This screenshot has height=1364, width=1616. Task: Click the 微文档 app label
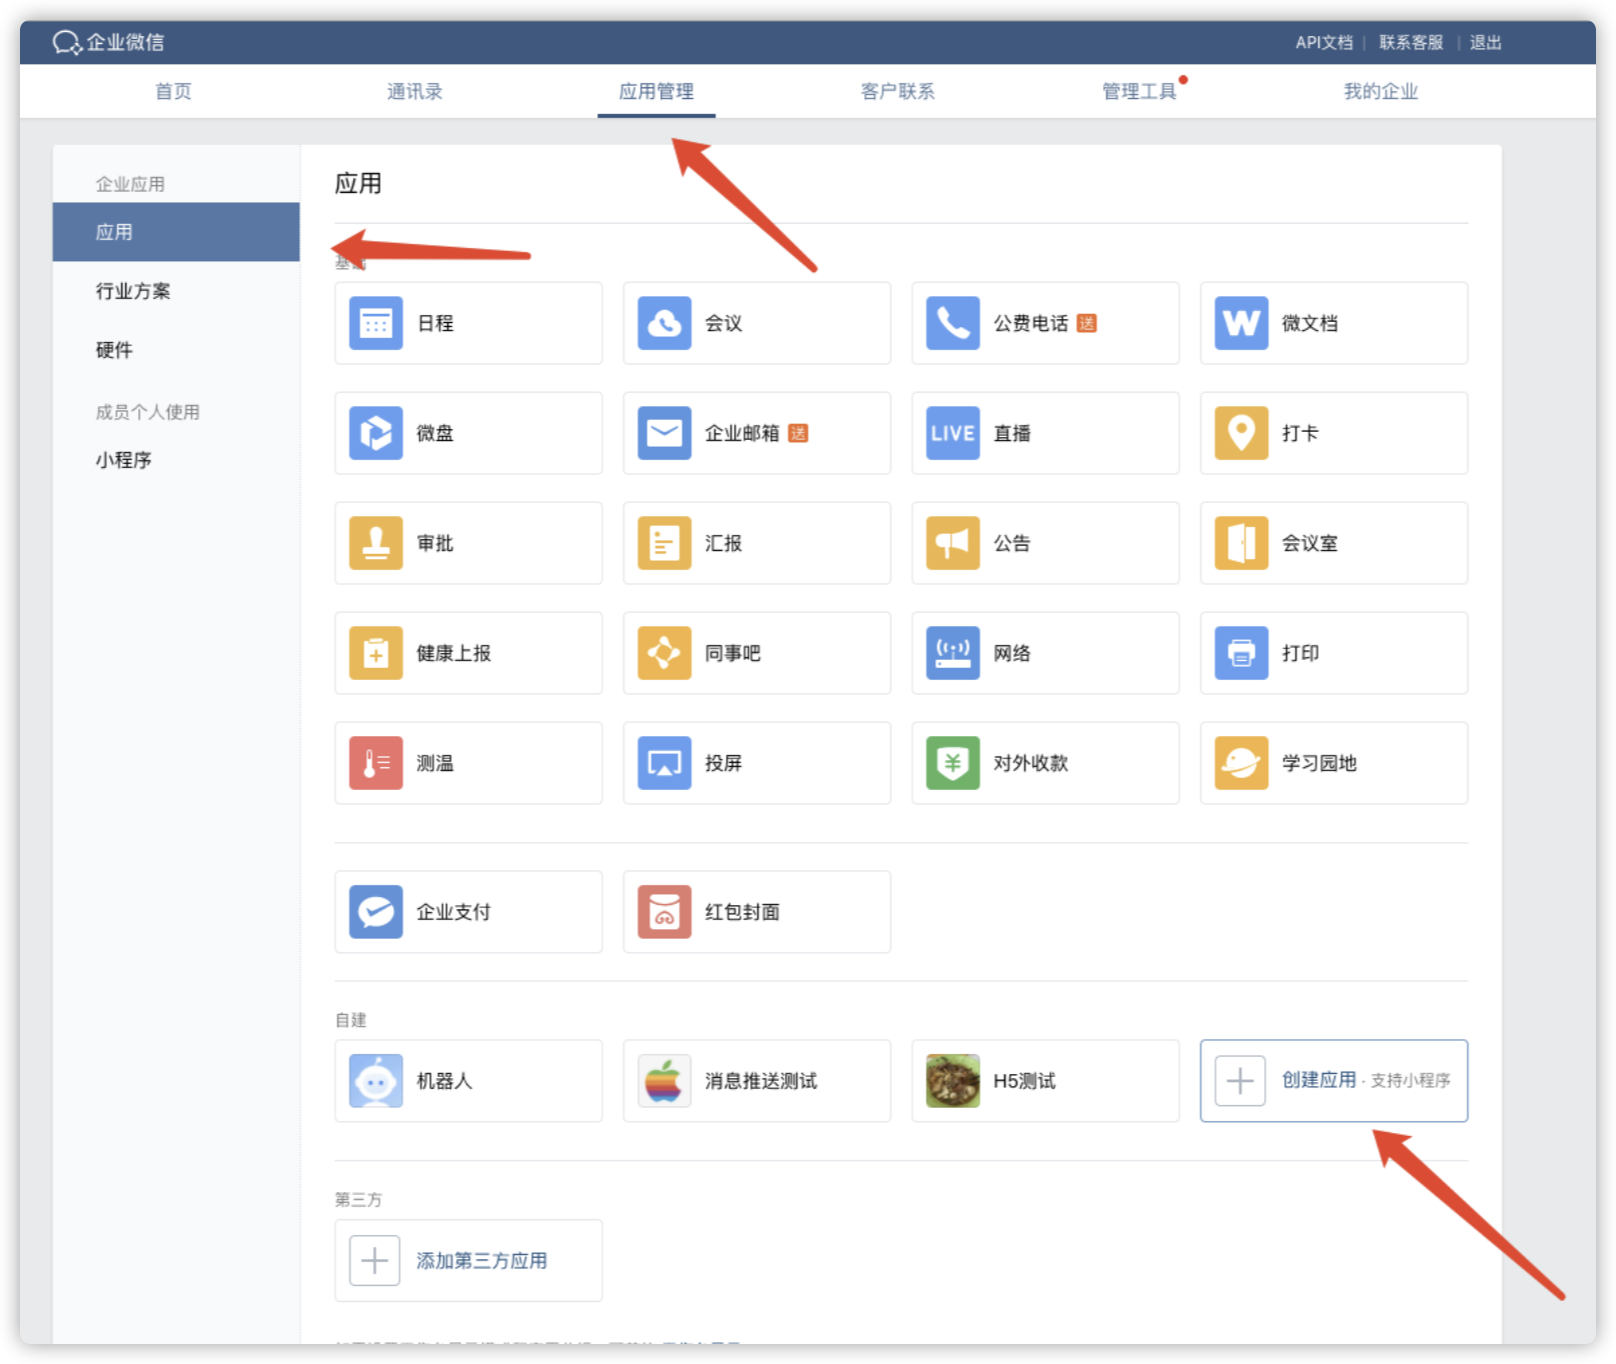point(1310,323)
